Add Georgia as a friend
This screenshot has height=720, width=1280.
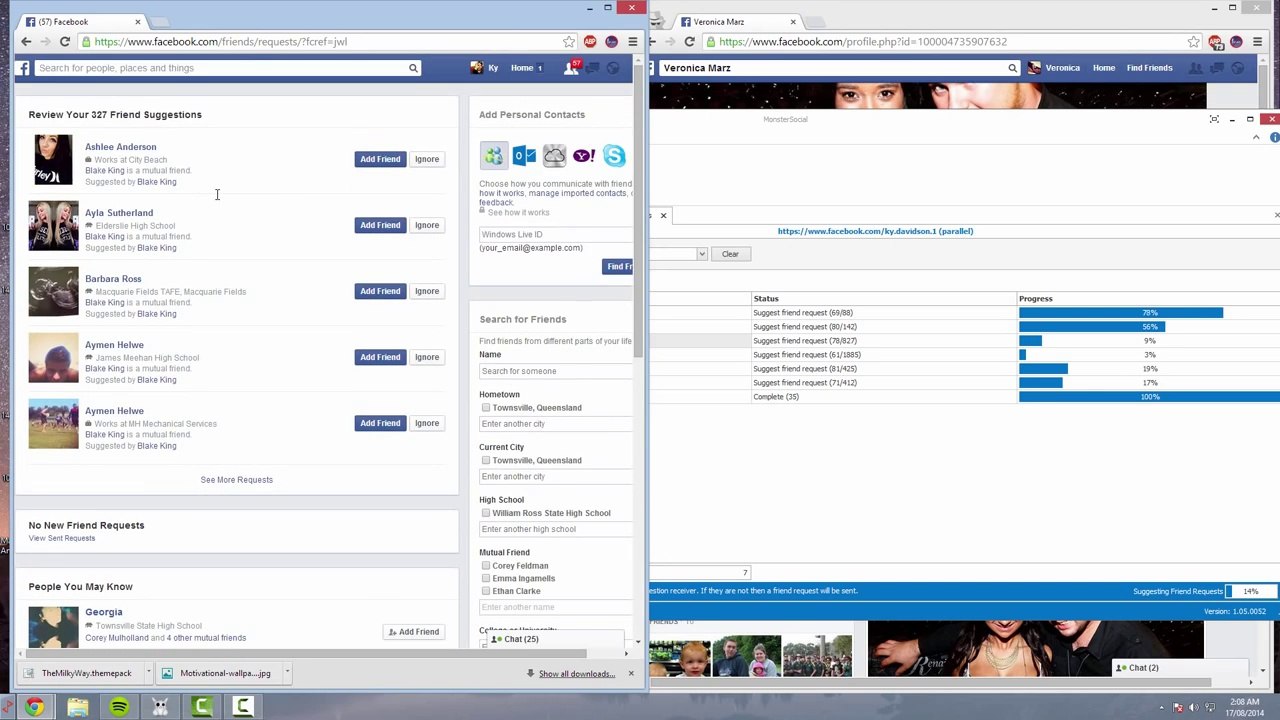click(x=414, y=632)
